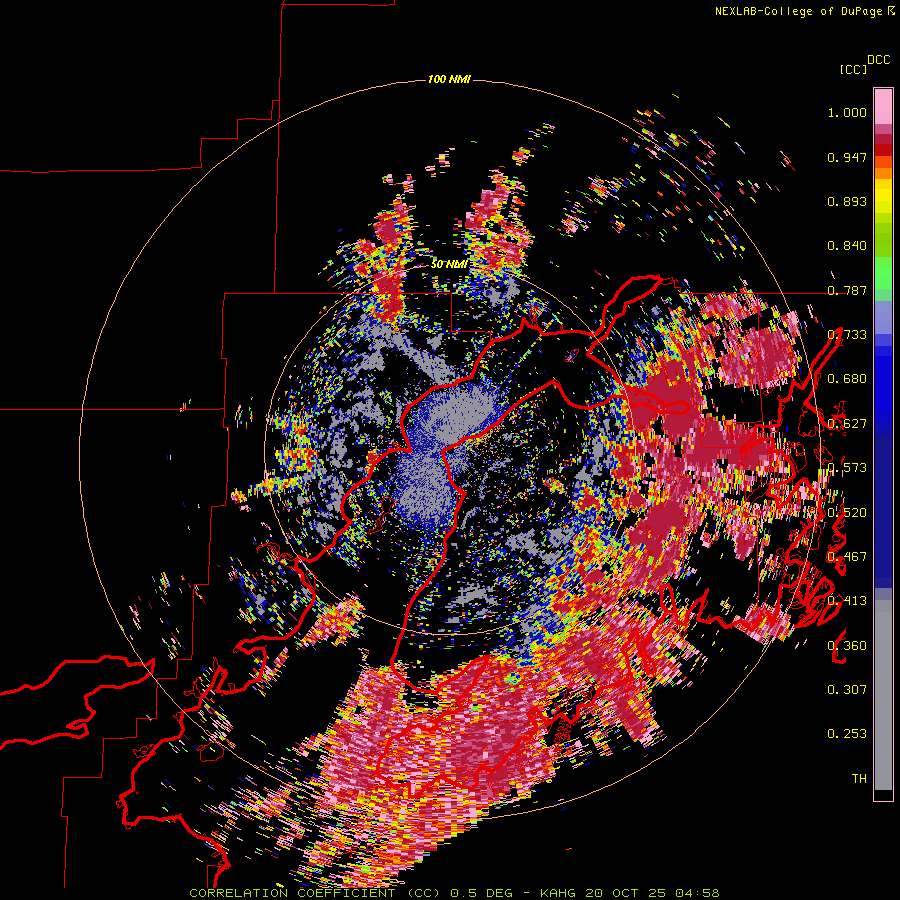Click the [CC] units label
This screenshot has width=900, height=900.
(x=852, y=69)
